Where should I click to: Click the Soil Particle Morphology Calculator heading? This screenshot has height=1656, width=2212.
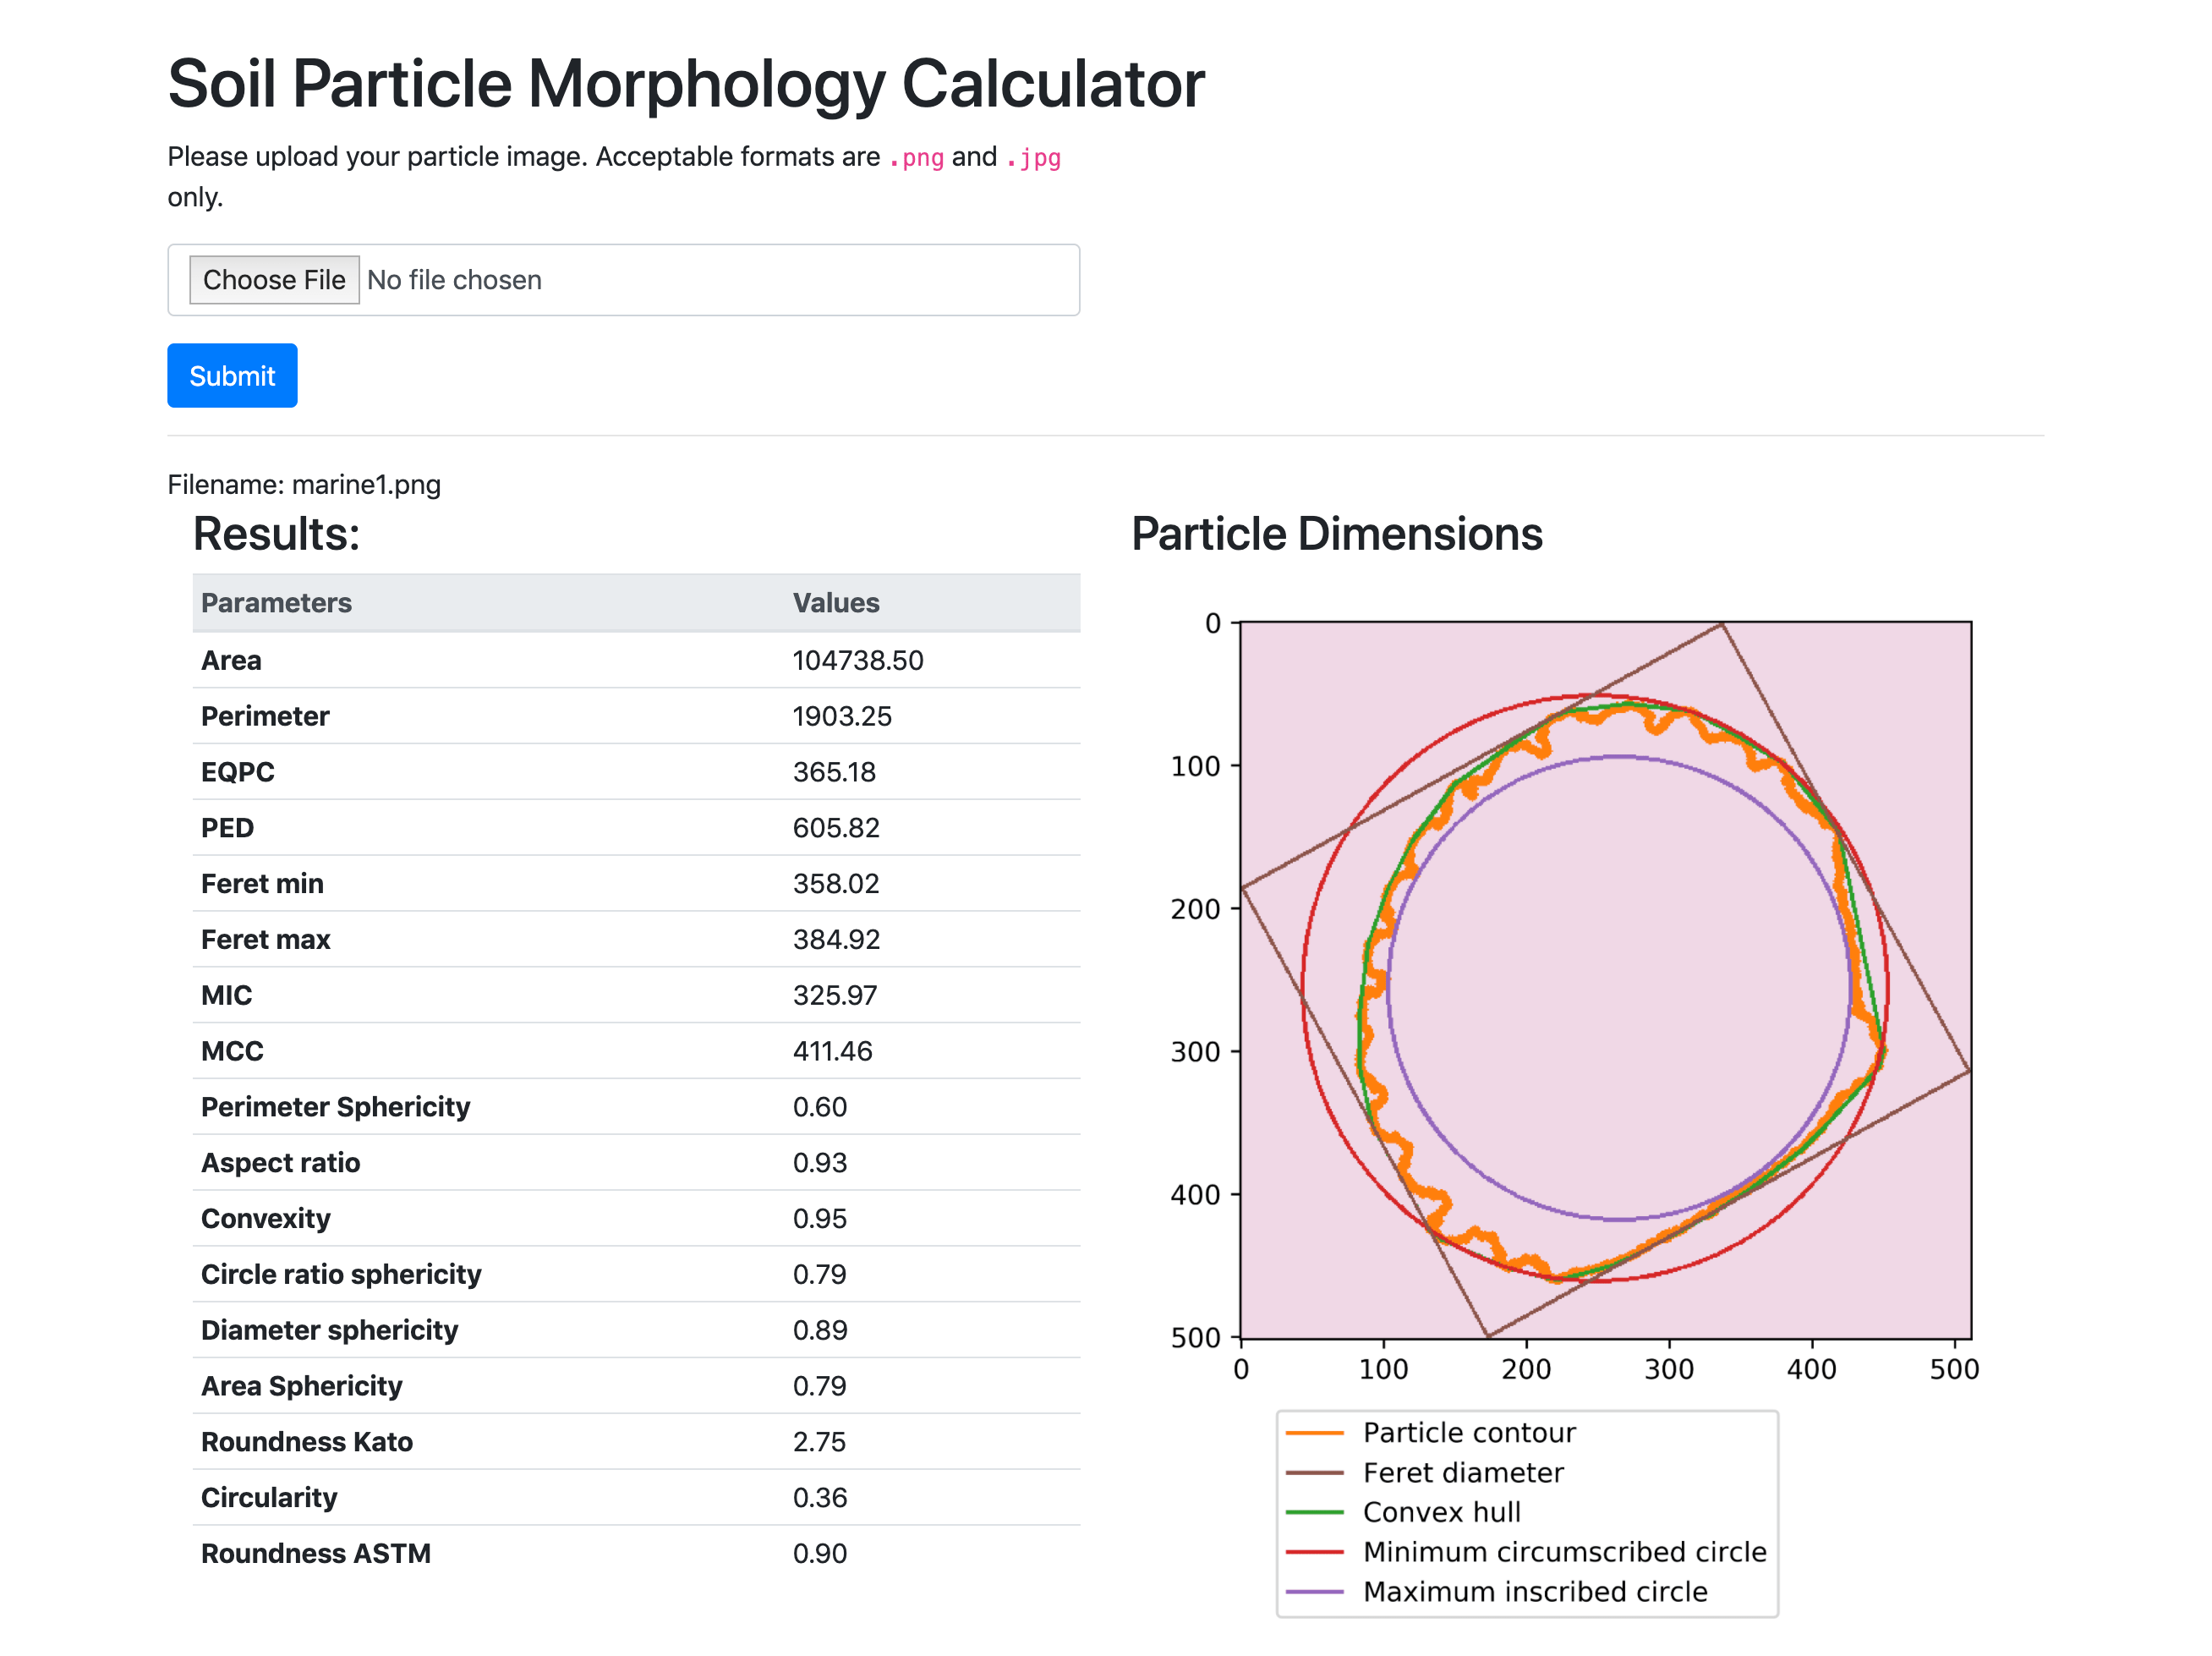(686, 83)
